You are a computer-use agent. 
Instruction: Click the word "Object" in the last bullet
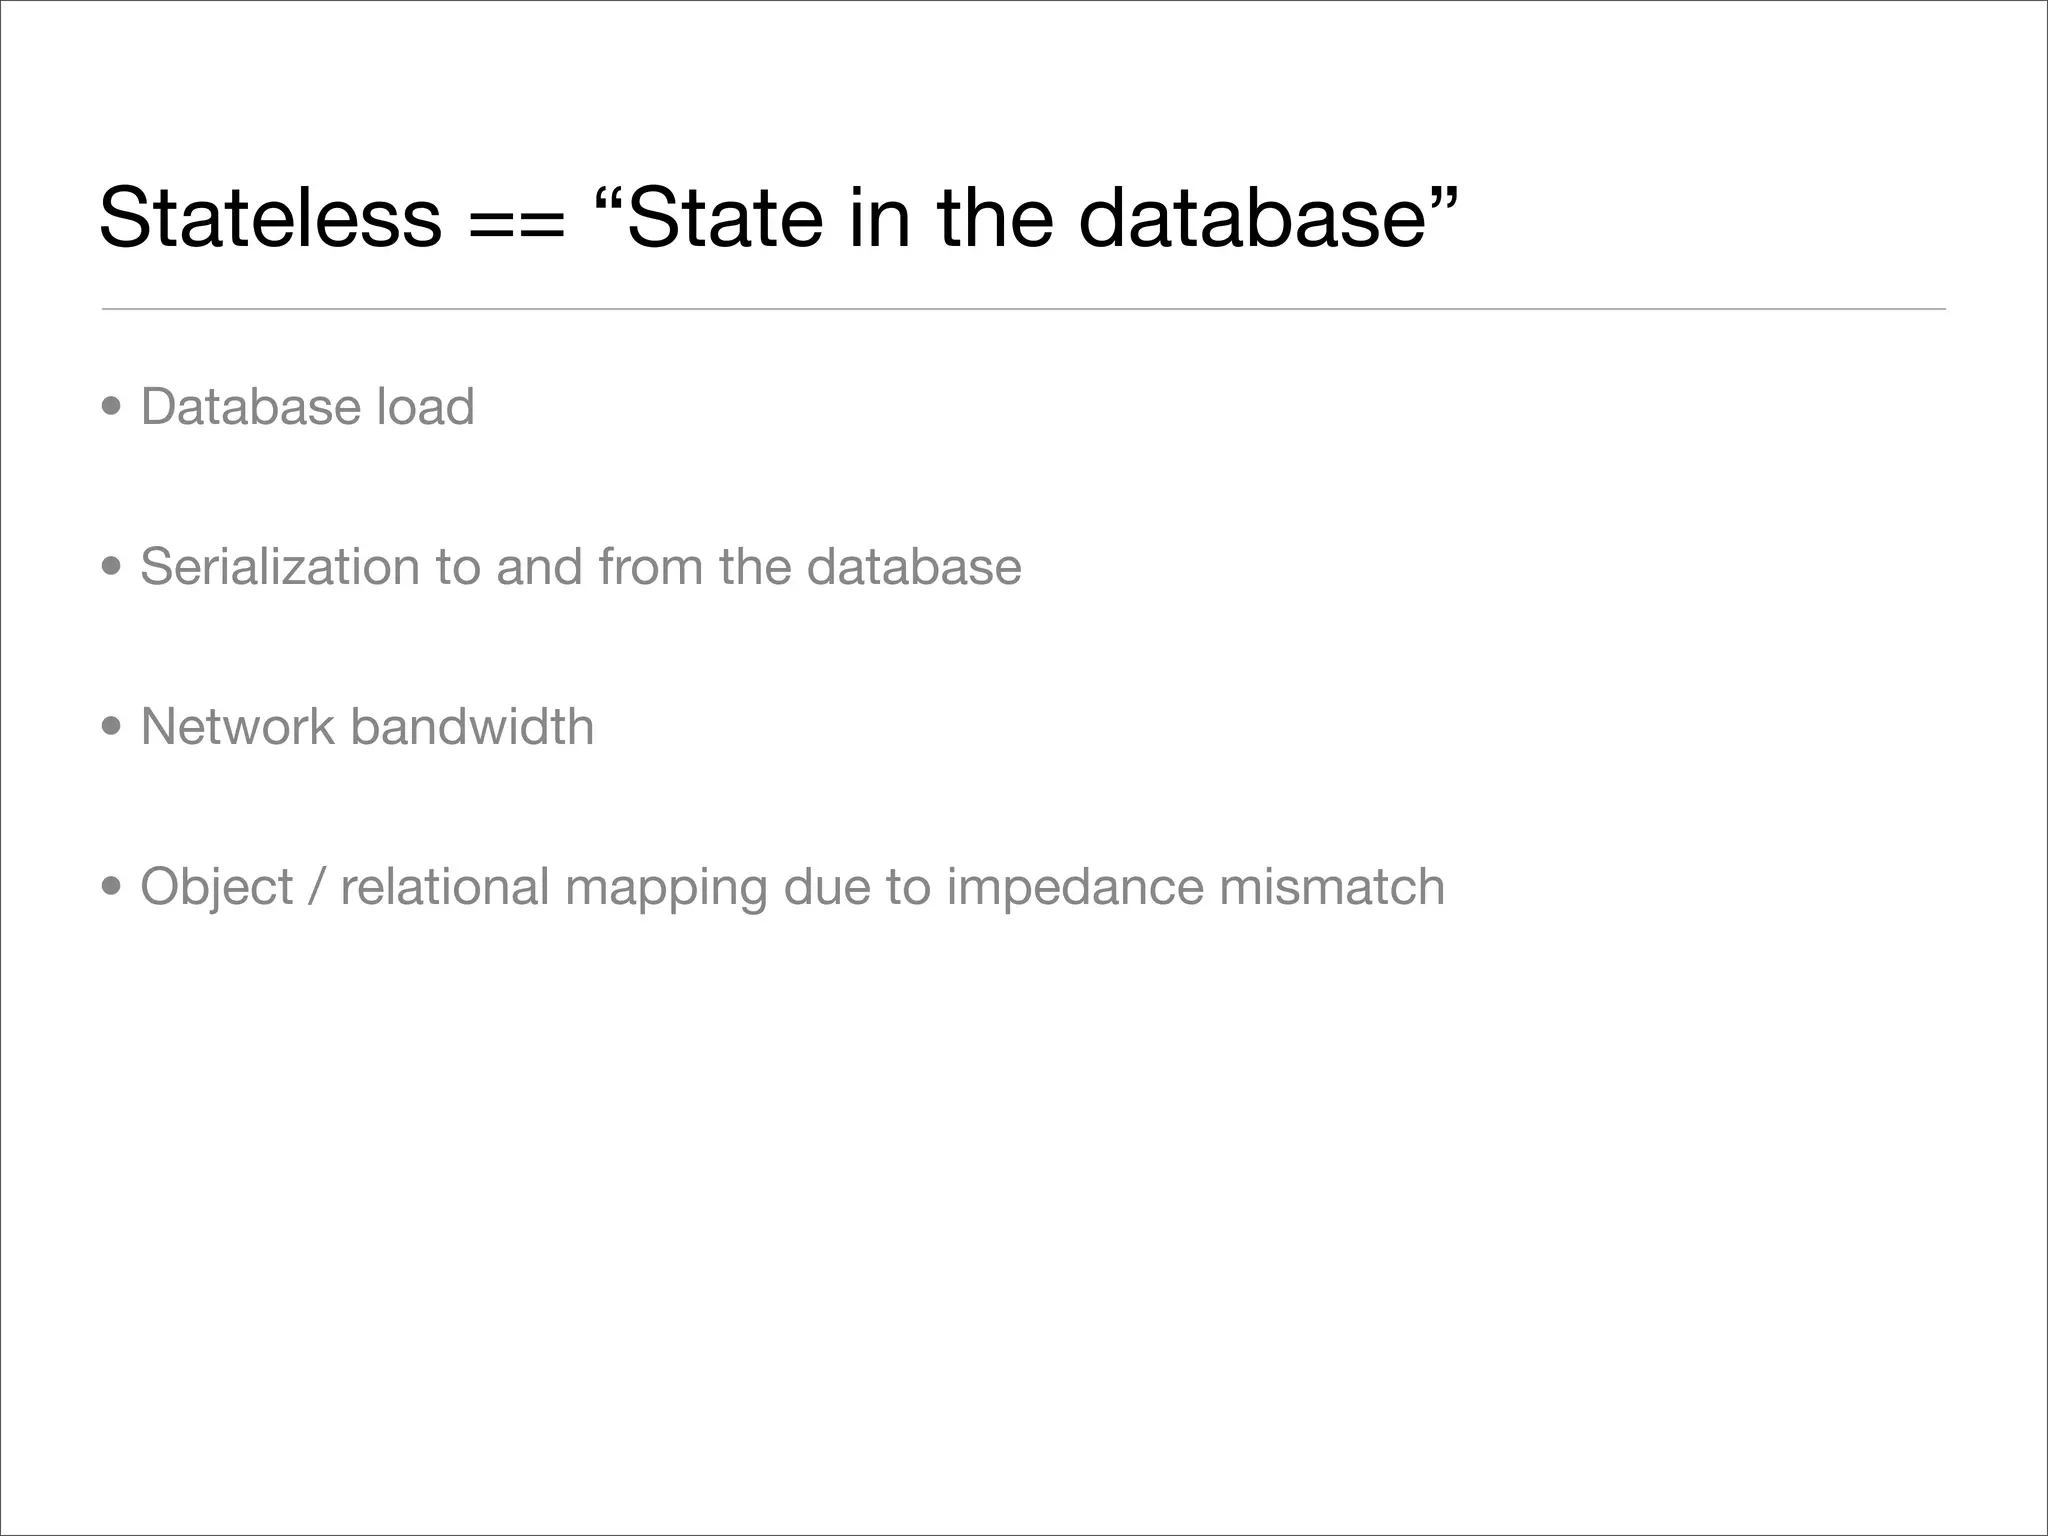pos(217,887)
